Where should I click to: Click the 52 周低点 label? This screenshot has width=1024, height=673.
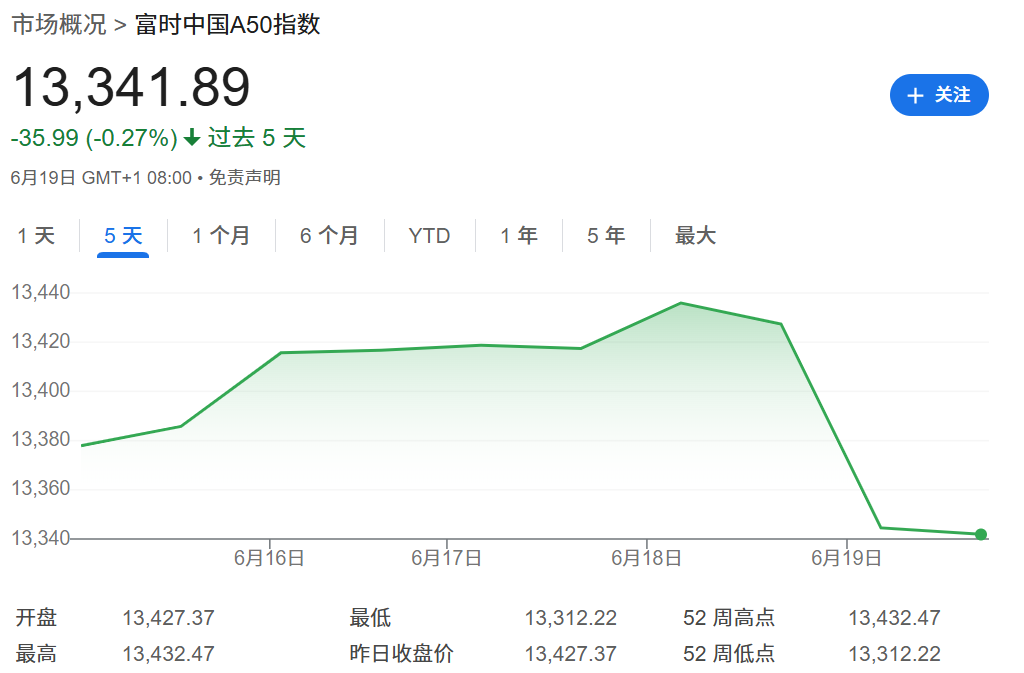coord(729,653)
